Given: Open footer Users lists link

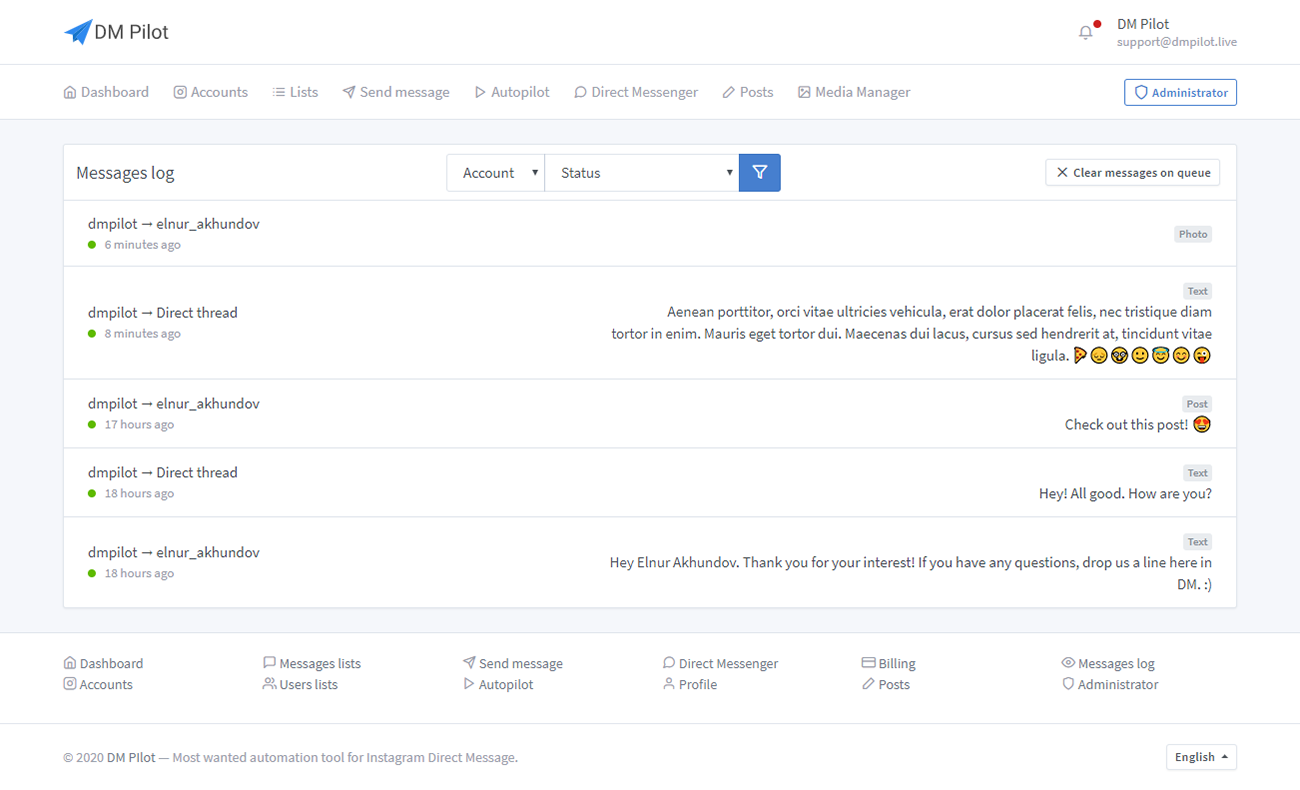Looking at the screenshot, I should tap(300, 684).
